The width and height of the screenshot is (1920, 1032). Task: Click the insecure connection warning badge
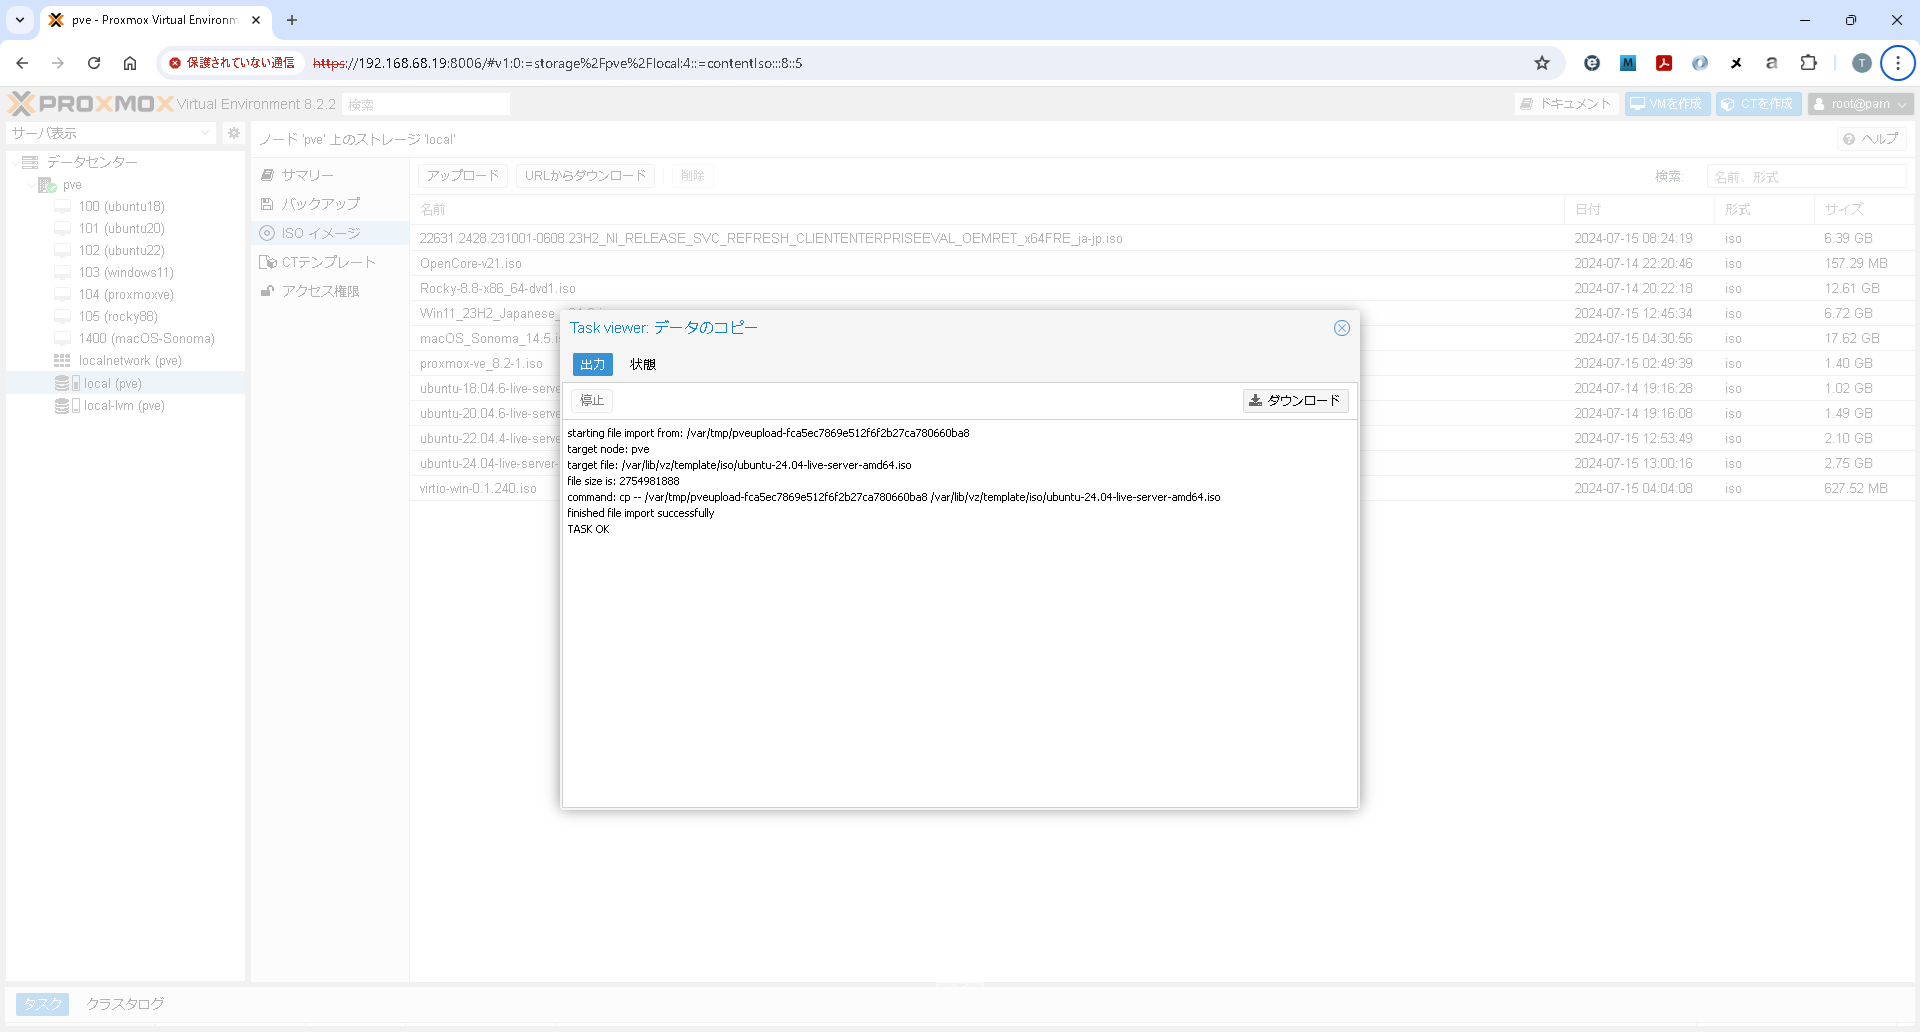232,63
